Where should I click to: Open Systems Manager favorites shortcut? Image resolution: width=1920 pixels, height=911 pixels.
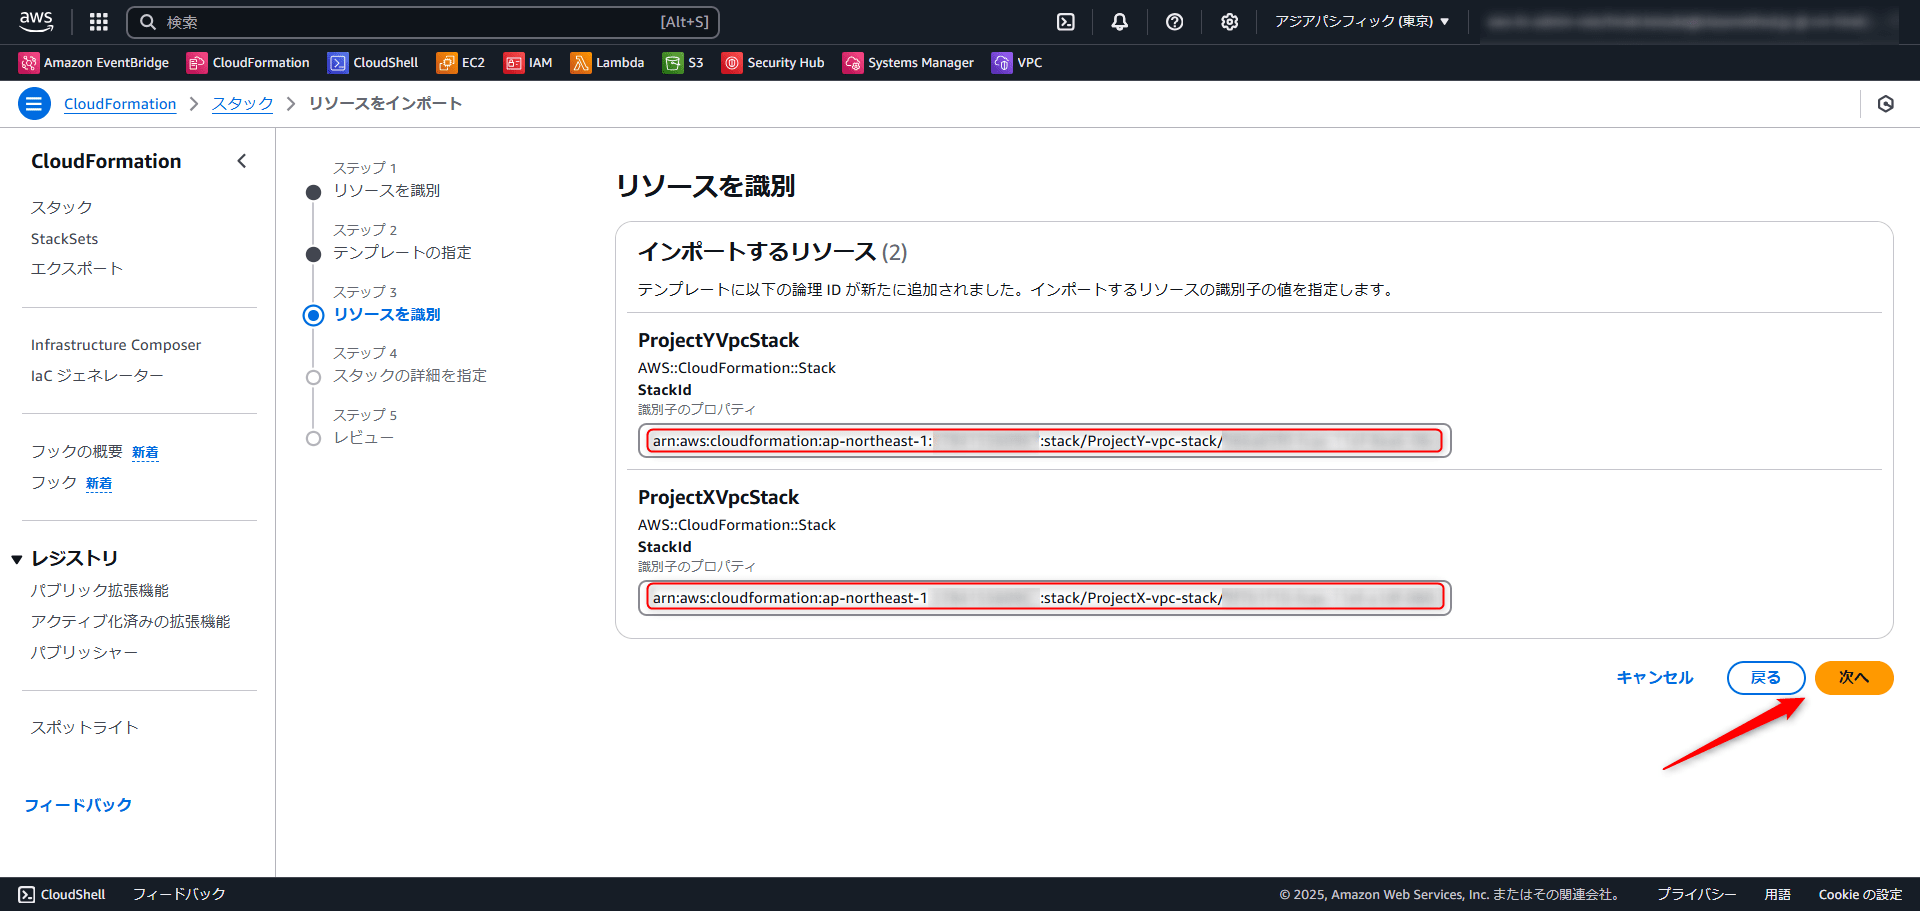(x=908, y=62)
